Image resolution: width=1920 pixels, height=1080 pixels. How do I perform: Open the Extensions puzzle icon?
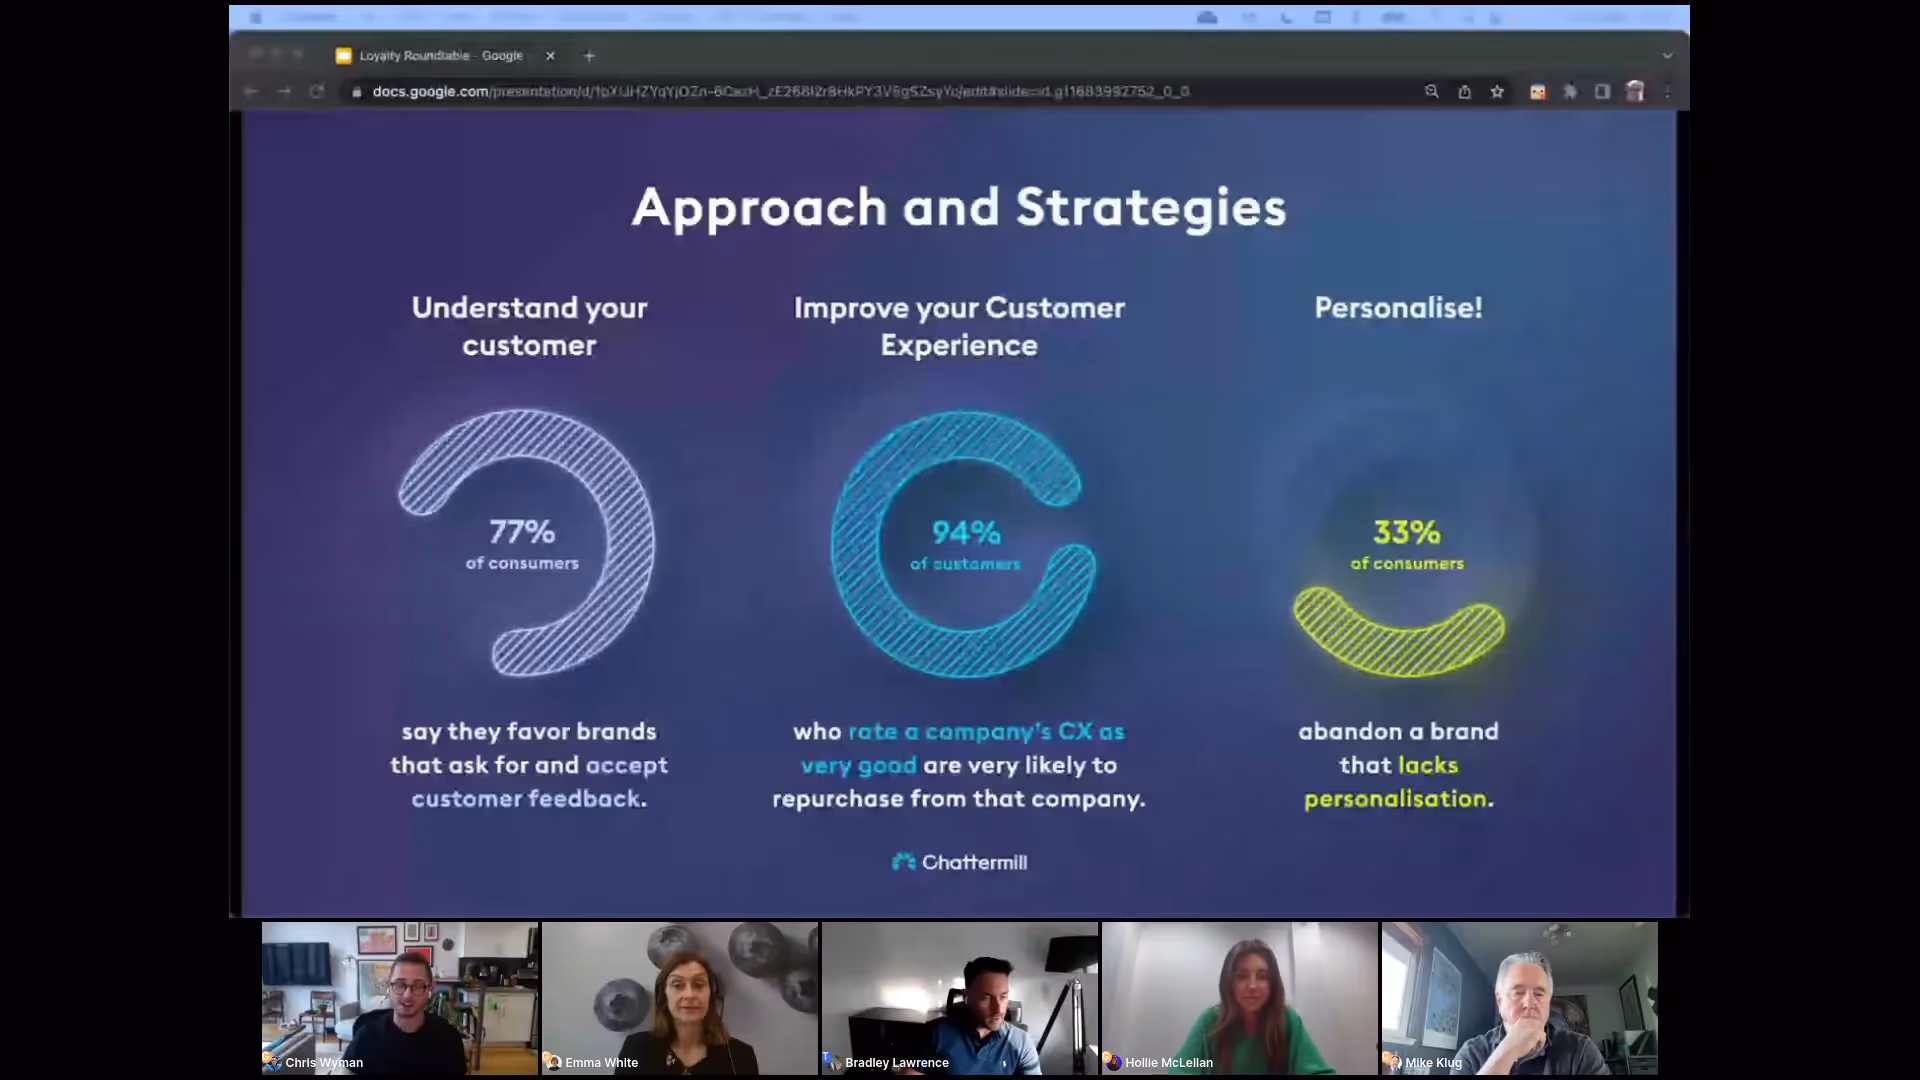tap(1570, 91)
